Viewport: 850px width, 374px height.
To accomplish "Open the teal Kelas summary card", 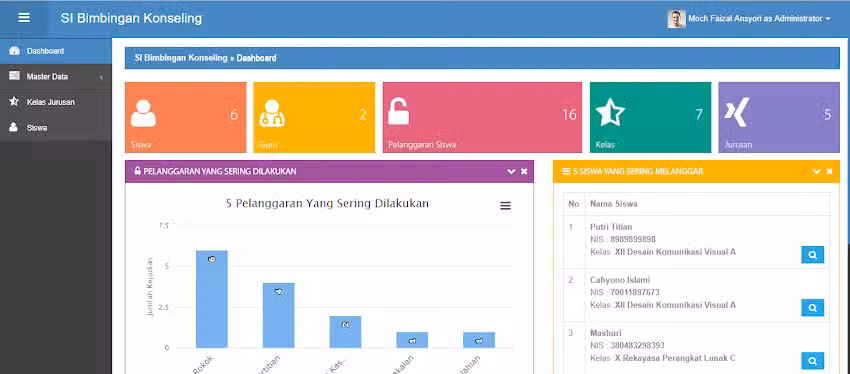I will click(650, 117).
